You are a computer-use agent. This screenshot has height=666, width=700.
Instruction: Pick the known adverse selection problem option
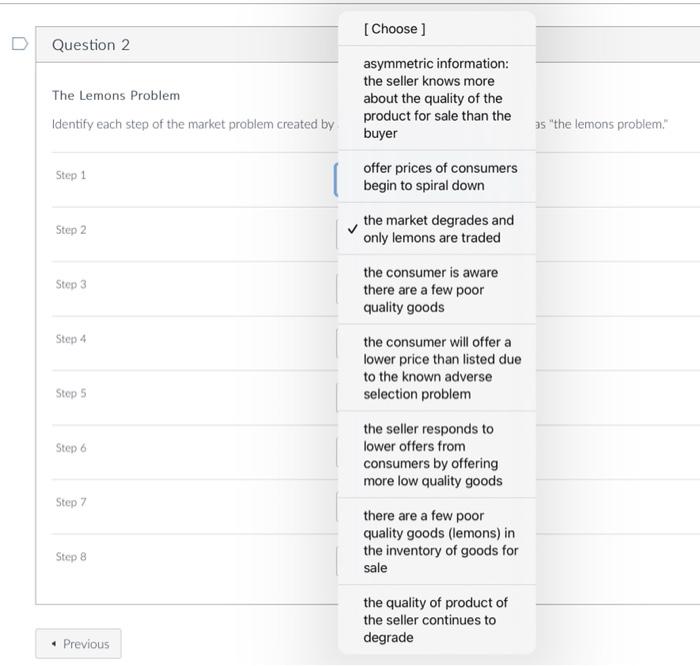click(441, 368)
